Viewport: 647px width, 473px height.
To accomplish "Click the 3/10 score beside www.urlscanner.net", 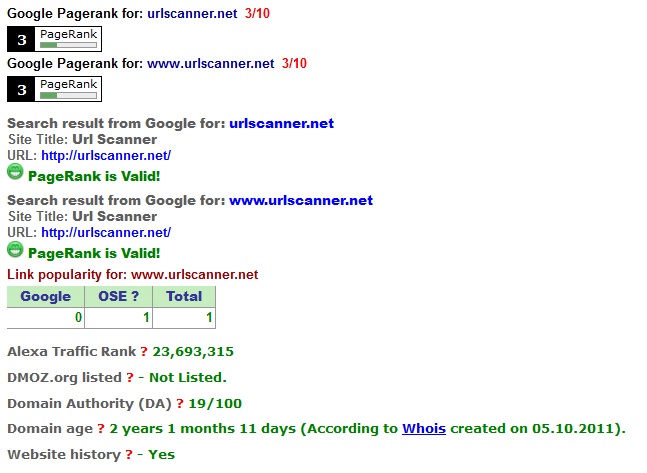I will [294, 63].
